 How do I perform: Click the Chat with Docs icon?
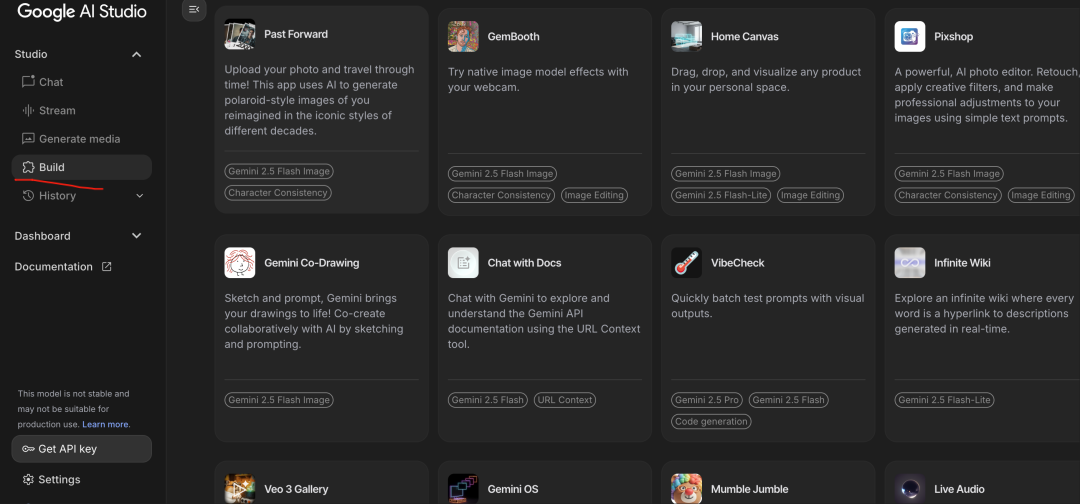click(463, 263)
